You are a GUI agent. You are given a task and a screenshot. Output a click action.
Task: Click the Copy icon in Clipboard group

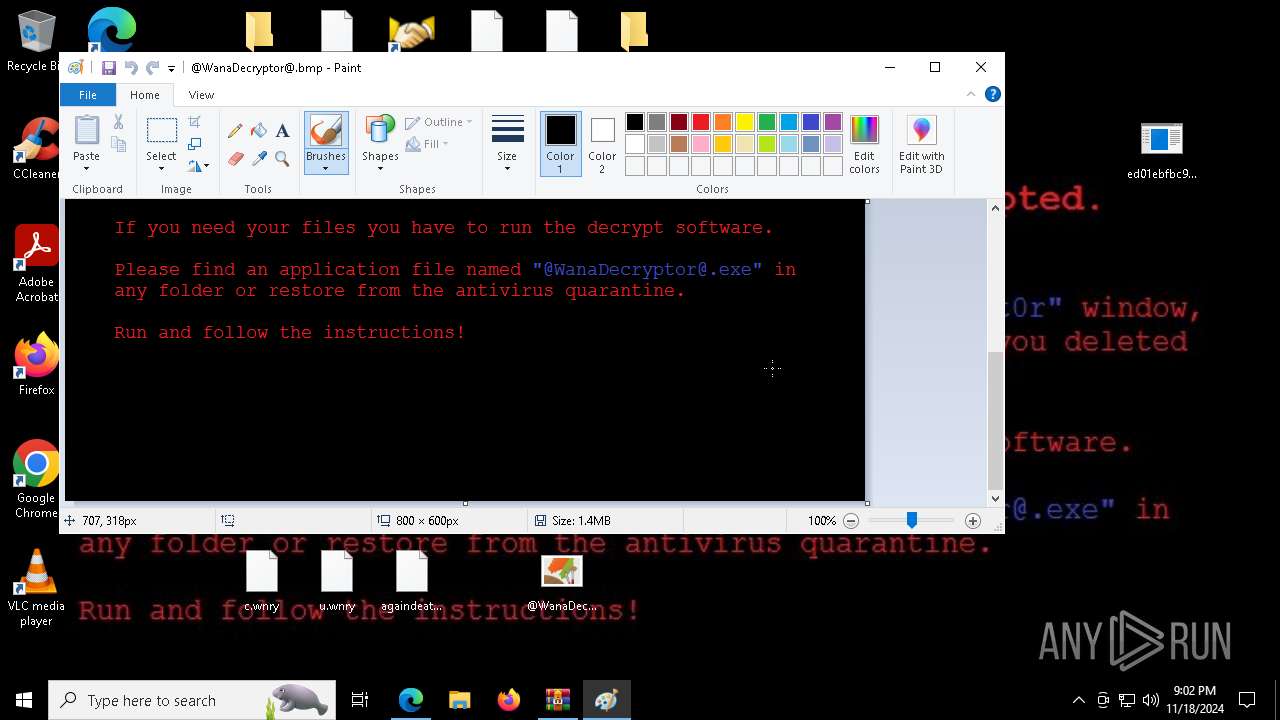(118, 145)
